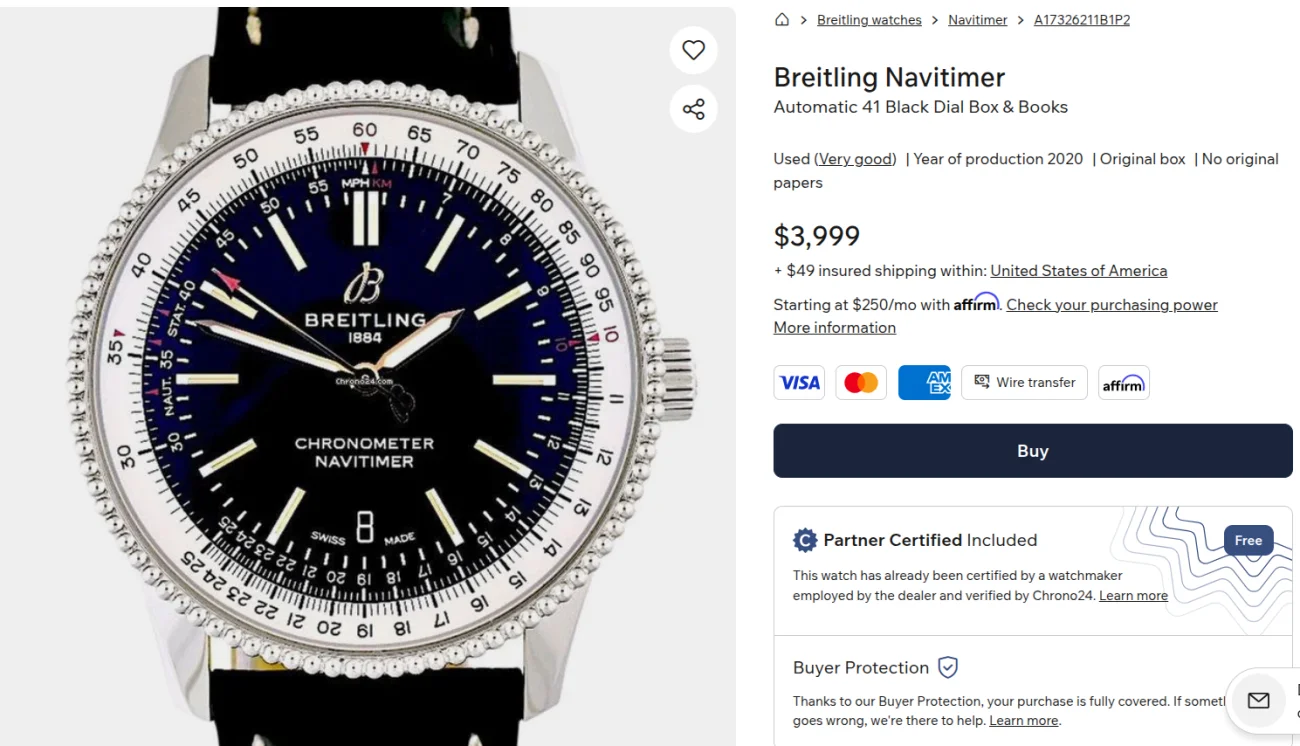Go to home via house breadcrumb icon
The width and height of the screenshot is (1300, 746).
pyautogui.click(x=782, y=20)
